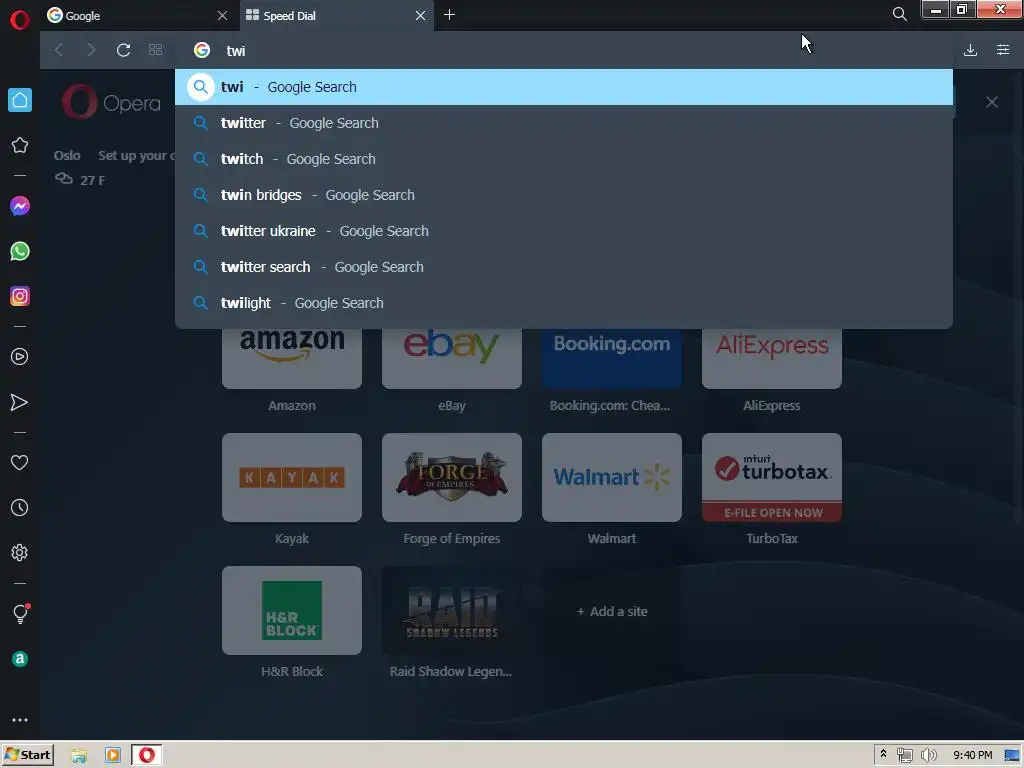Click the Speed Dial grid toolbar icon
The image size is (1024, 768).
(155, 50)
